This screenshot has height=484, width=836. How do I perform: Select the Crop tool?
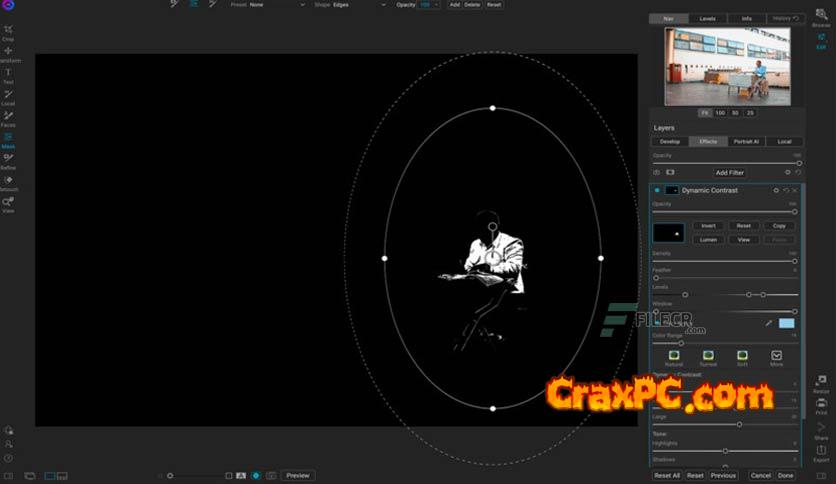(8, 30)
